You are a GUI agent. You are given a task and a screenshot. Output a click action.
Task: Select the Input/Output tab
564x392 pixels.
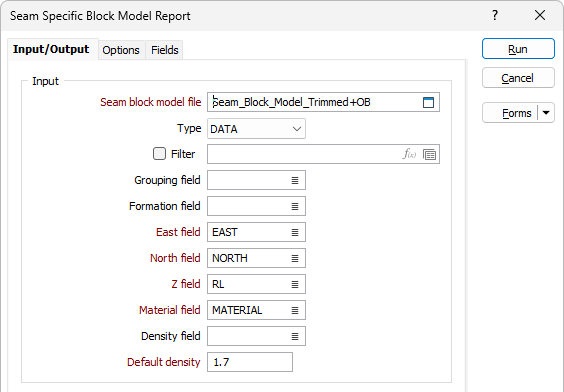51,49
